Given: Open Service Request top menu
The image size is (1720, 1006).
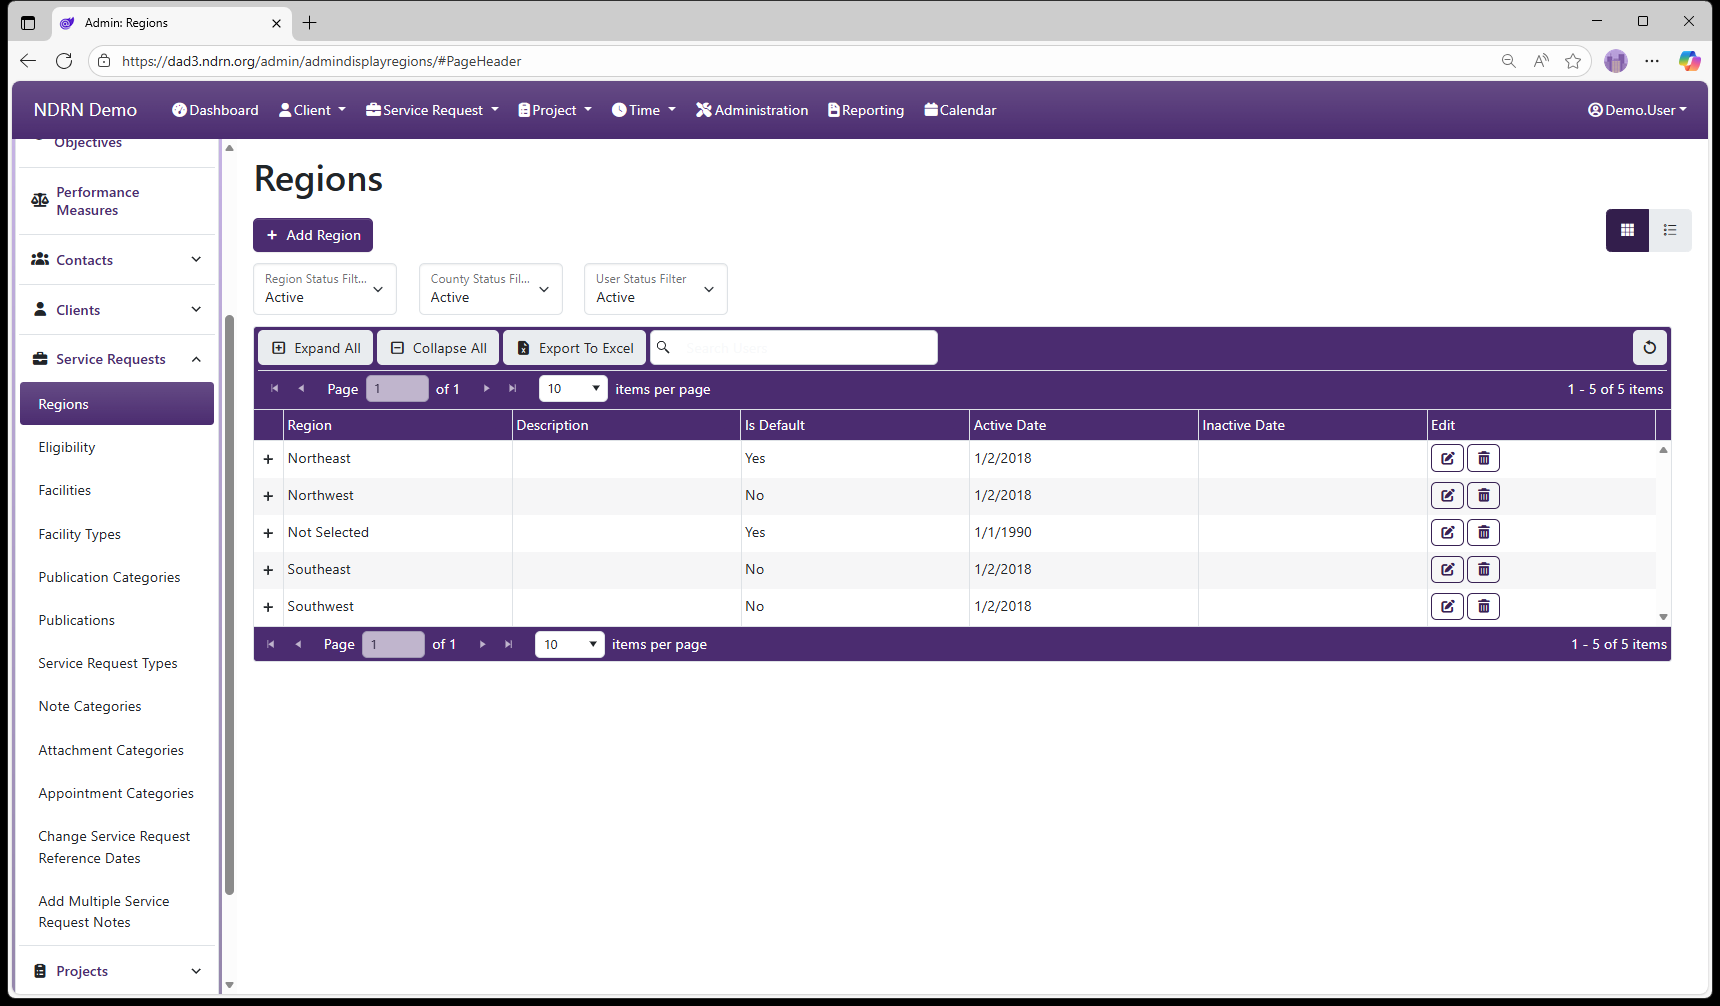Looking at the screenshot, I should (432, 110).
